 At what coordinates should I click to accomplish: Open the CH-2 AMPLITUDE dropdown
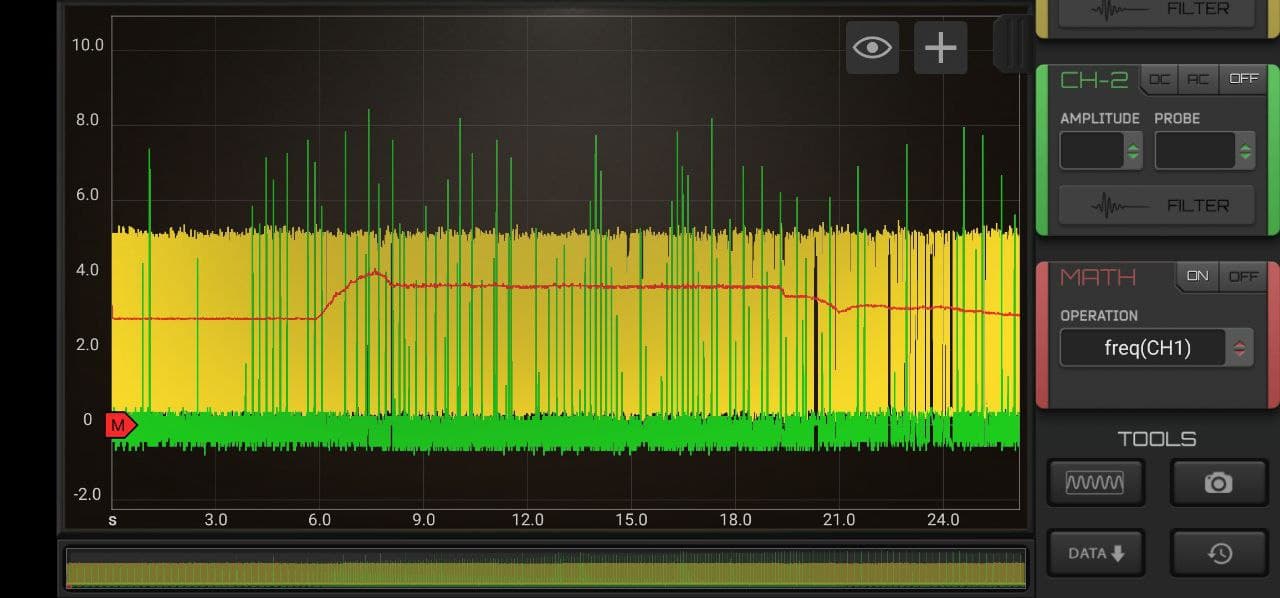coord(1101,151)
